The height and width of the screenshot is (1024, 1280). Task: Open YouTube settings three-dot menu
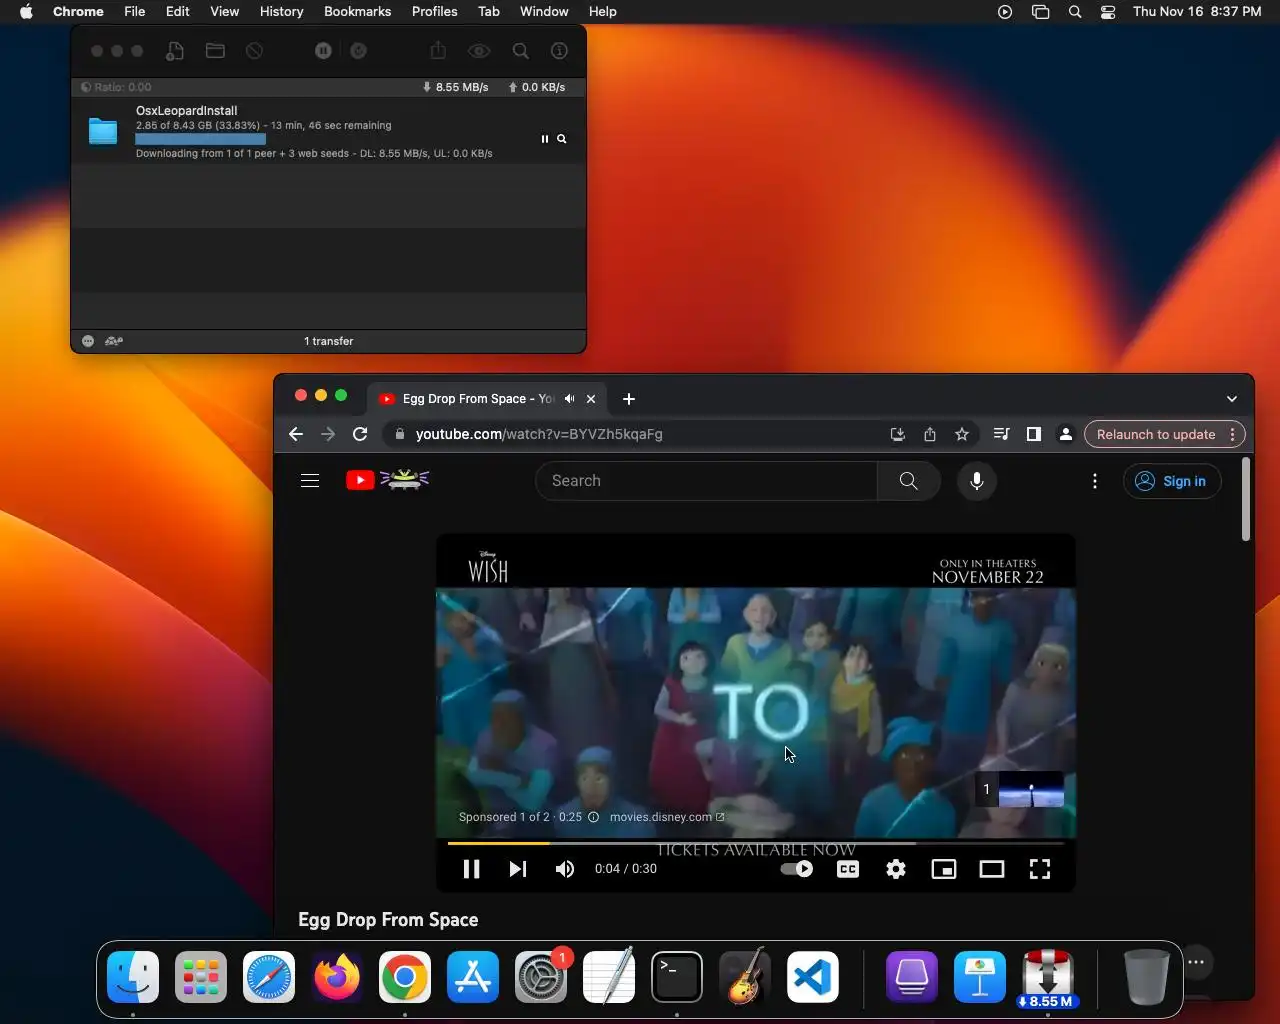tap(1095, 481)
